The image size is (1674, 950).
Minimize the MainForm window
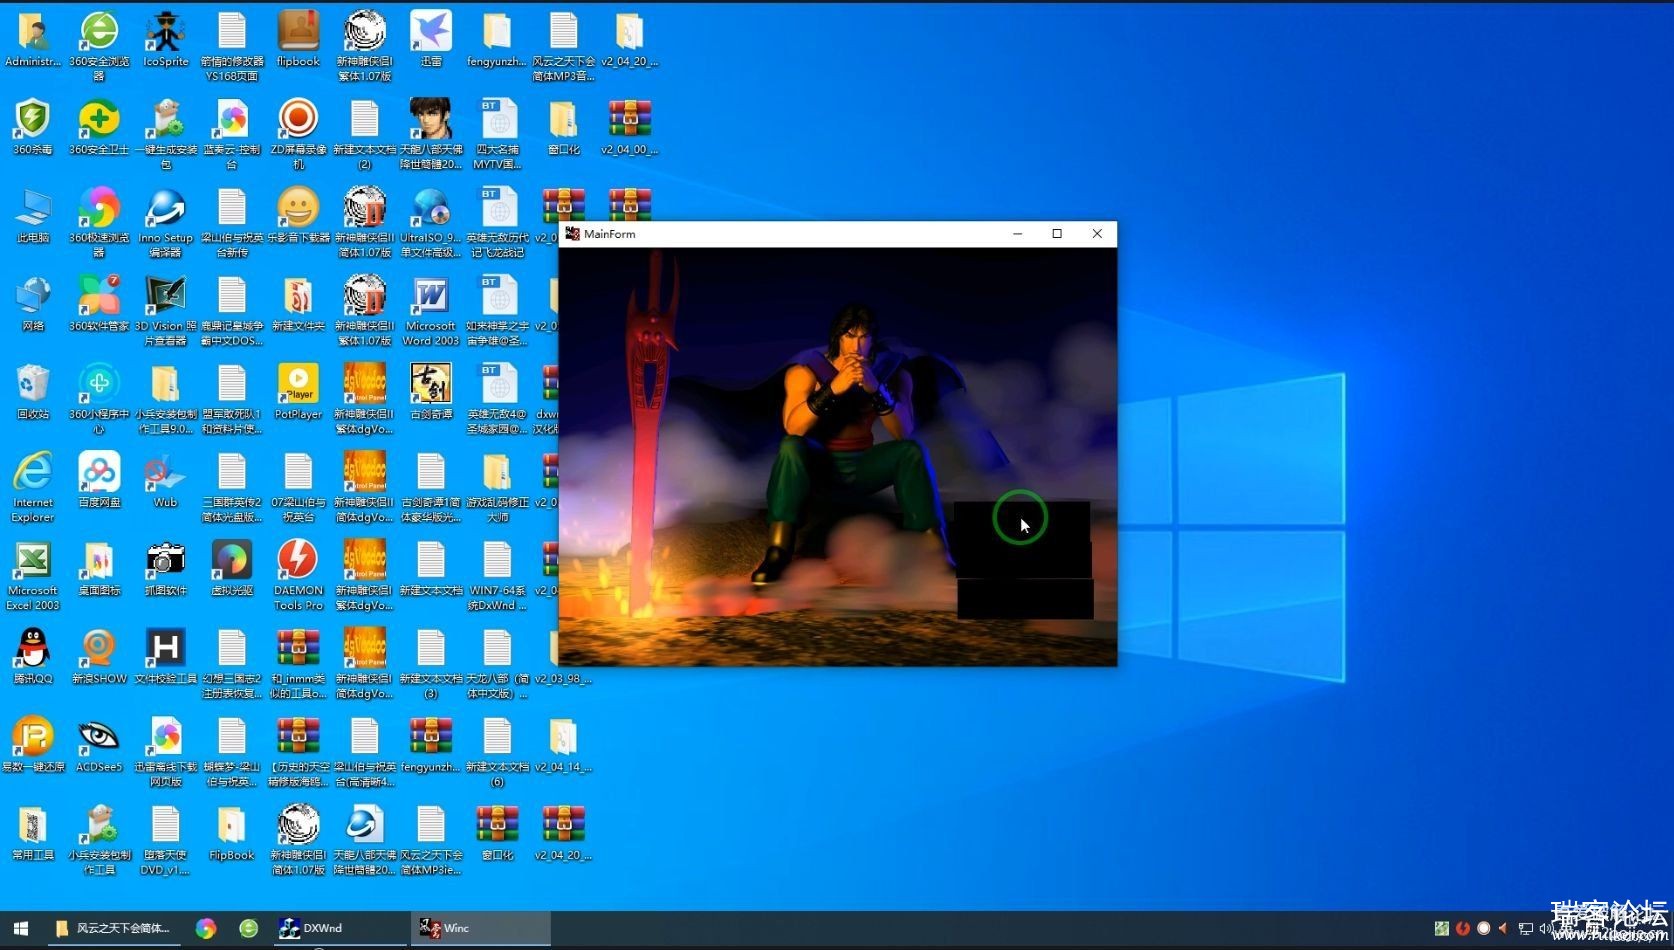click(1017, 234)
